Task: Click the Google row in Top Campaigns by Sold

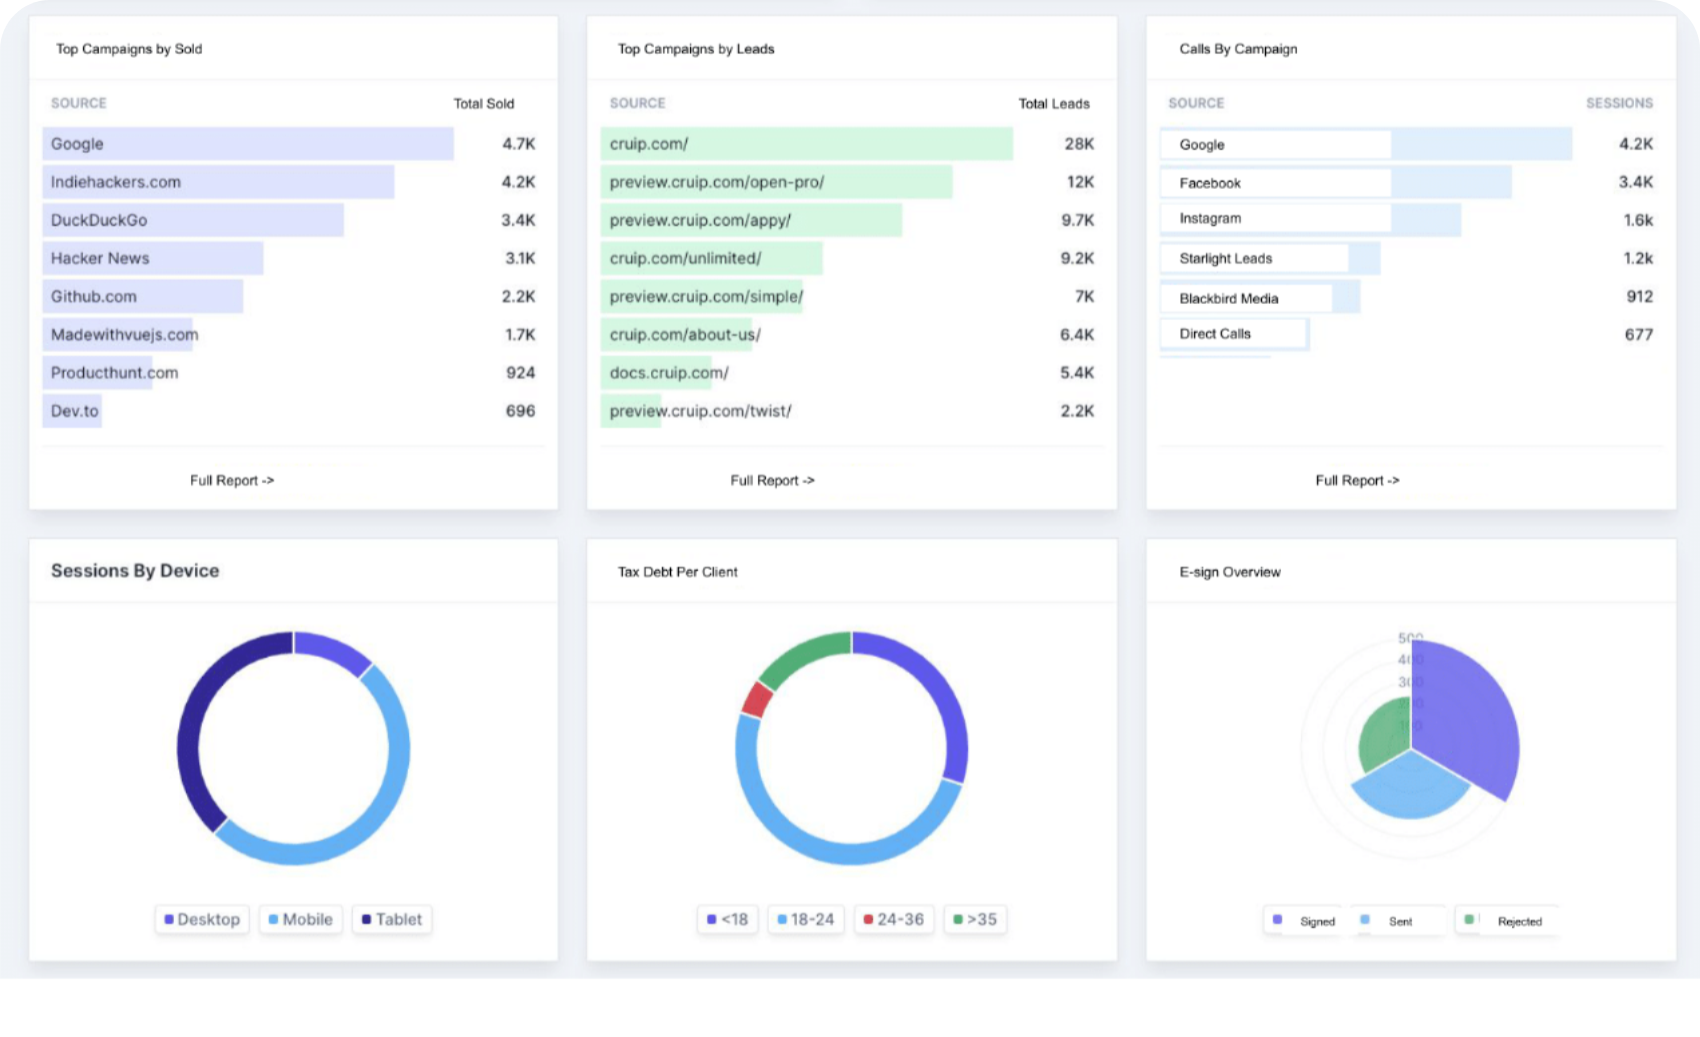Action: pyautogui.click(x=293, y=144)
